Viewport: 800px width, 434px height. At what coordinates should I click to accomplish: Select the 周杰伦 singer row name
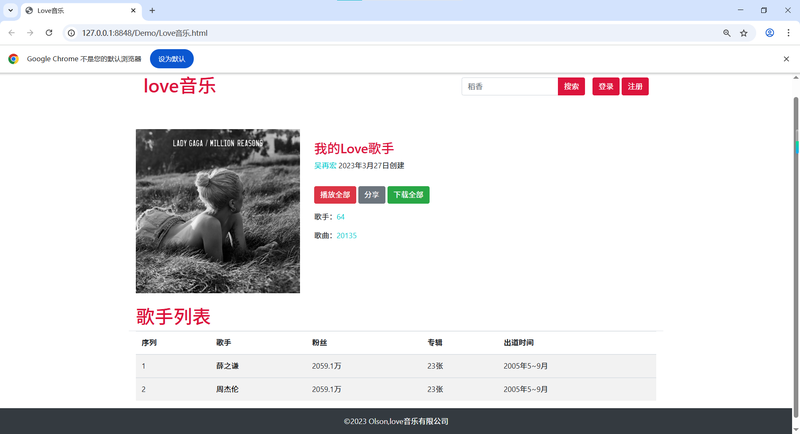tap(227, 389)
